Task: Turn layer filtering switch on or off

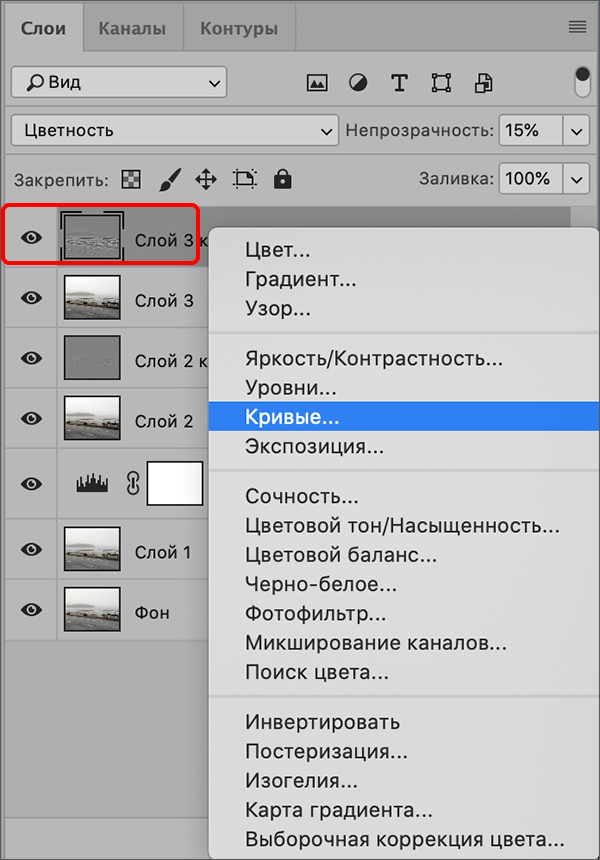Action: (x=583, y=82)
